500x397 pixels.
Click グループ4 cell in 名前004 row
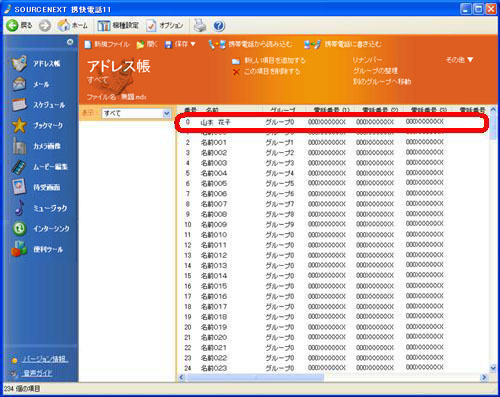[x=280, y=174]
